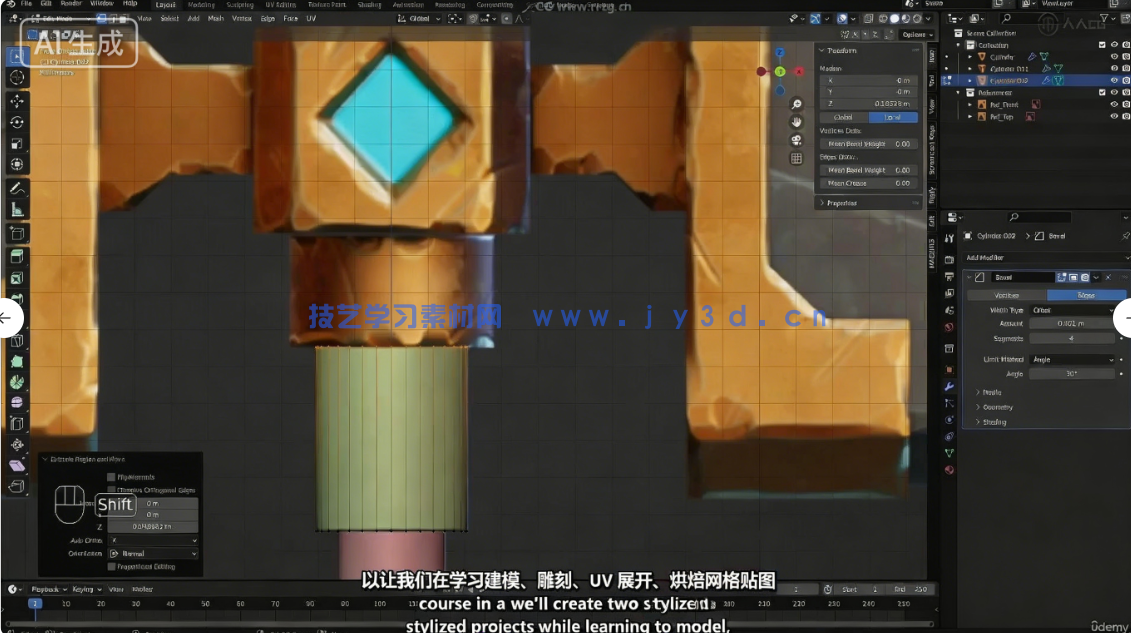Open the Mesh menu in the viewport header
Viewport: 1131px width, 633px height.
(216, 17)
